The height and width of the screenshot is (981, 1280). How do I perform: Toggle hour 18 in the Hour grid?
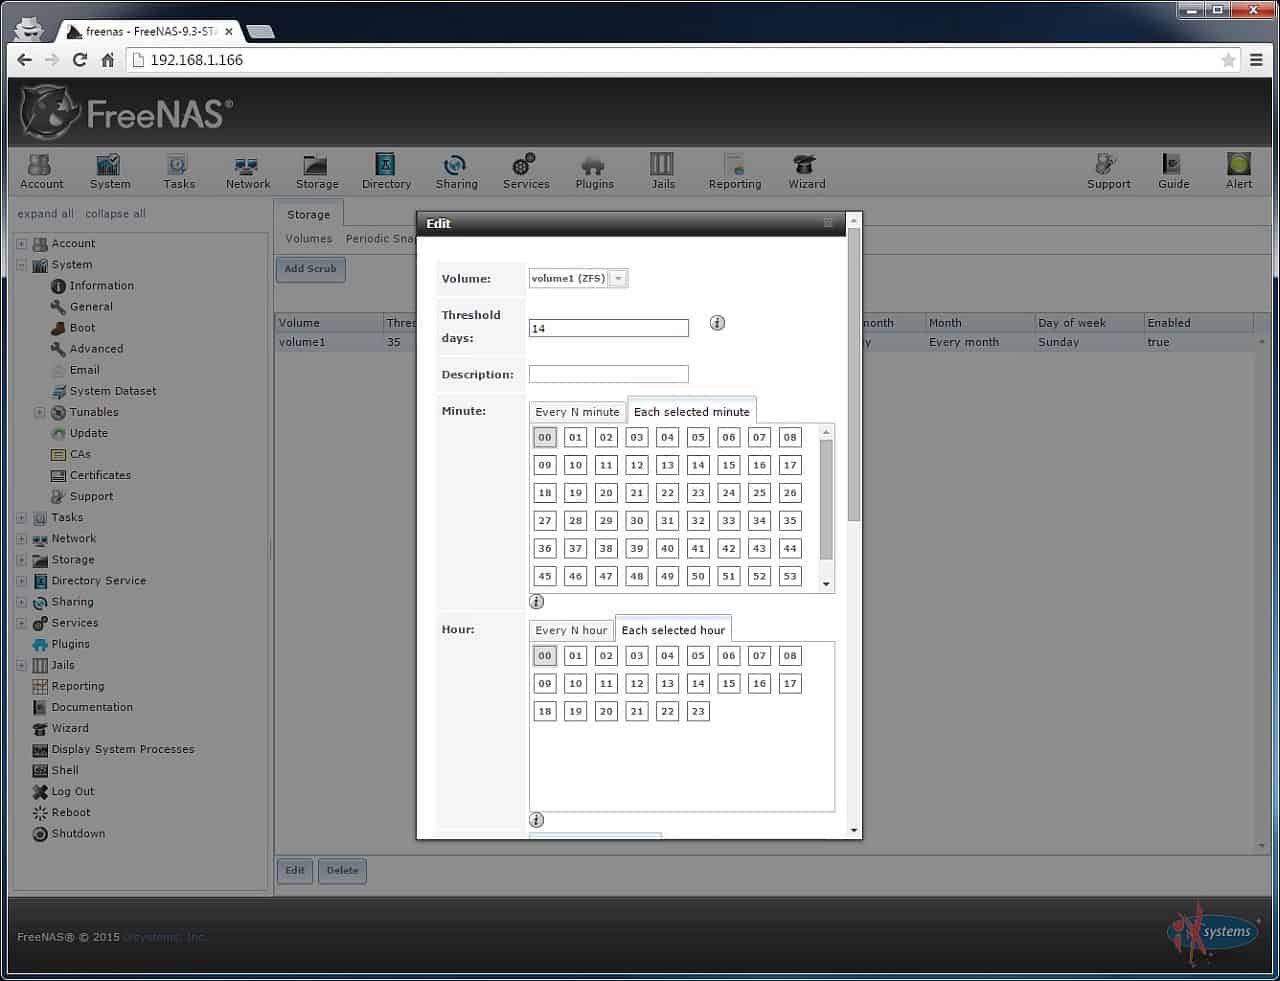(545, 712)
